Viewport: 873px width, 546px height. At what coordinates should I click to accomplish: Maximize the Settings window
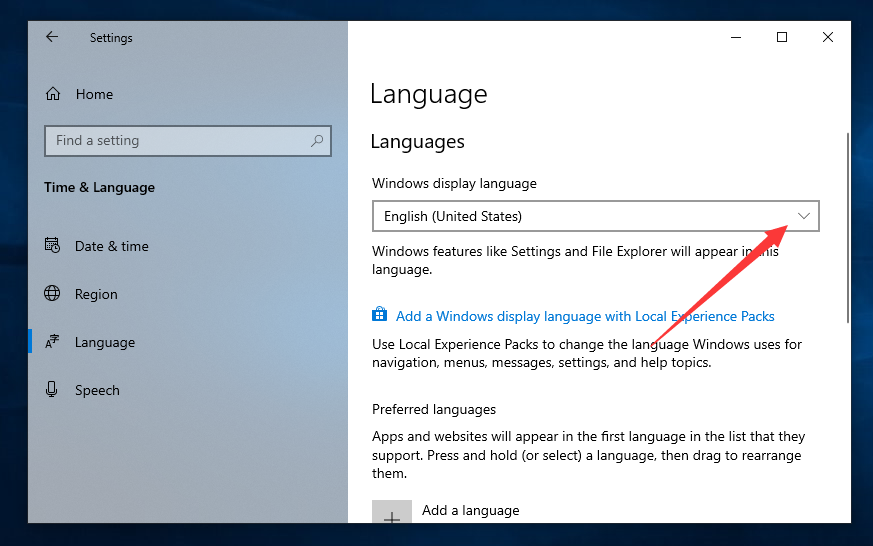coord(782,37)
